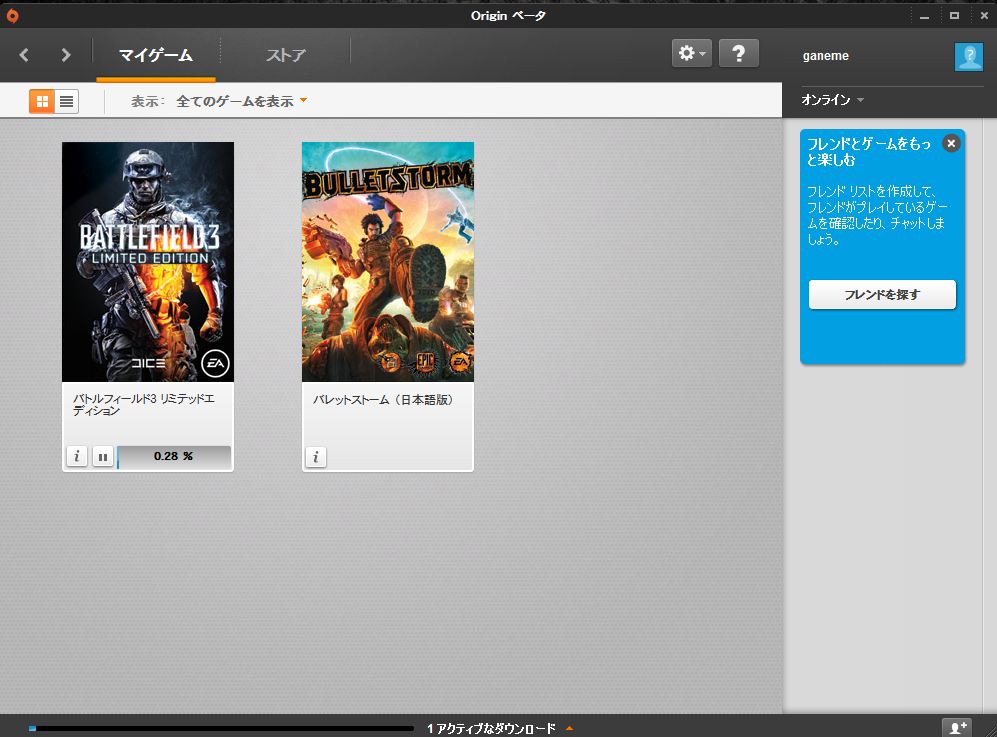The width and height of the screenshot is (997, 737).
Task: Show info for Battlefield 3 Limited Edition
Action: coord(77,456)
